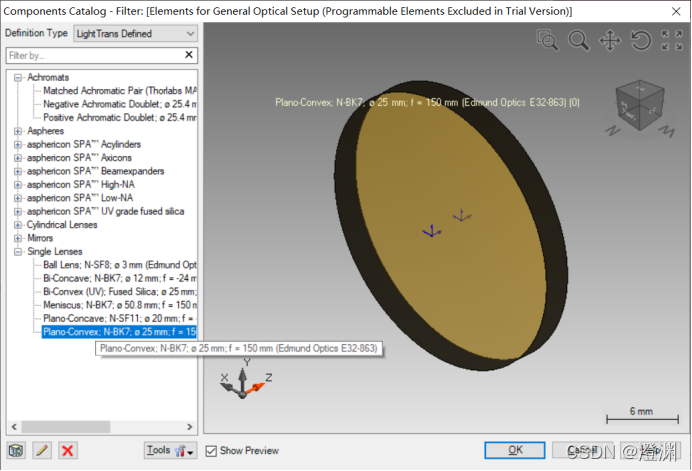Expand the Aspheres tree node

tap(18, 131)
